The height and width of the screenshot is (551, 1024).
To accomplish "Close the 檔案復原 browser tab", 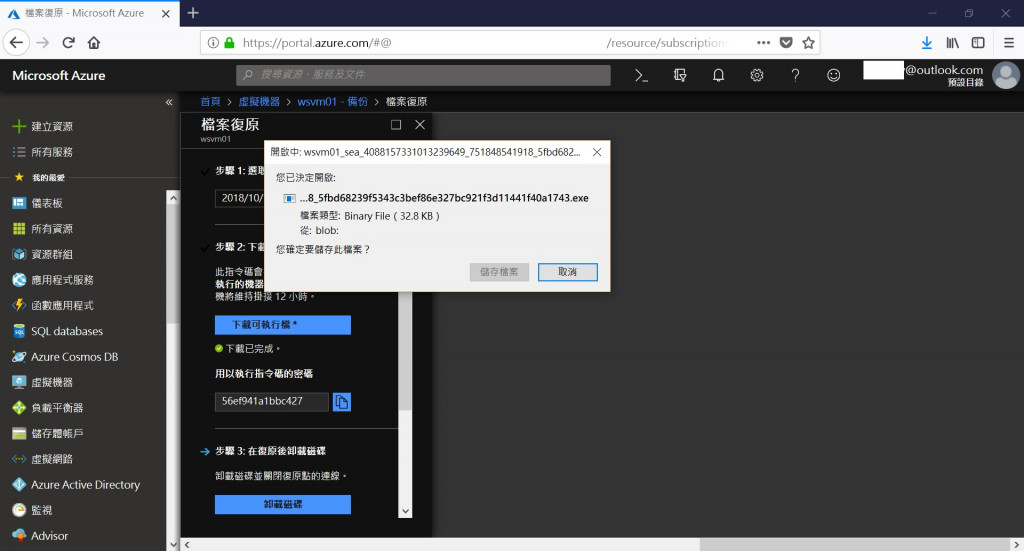I will click(x=166, y=14).
